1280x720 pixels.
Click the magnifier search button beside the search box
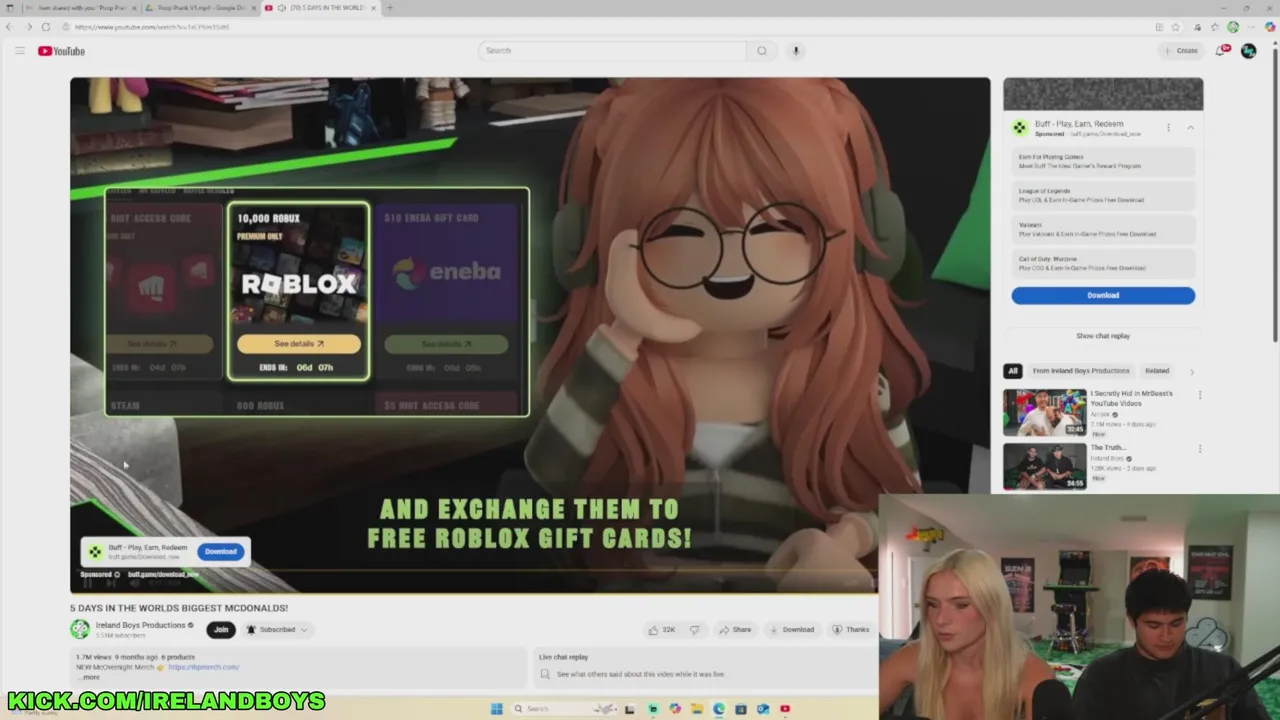coord(762,51)
